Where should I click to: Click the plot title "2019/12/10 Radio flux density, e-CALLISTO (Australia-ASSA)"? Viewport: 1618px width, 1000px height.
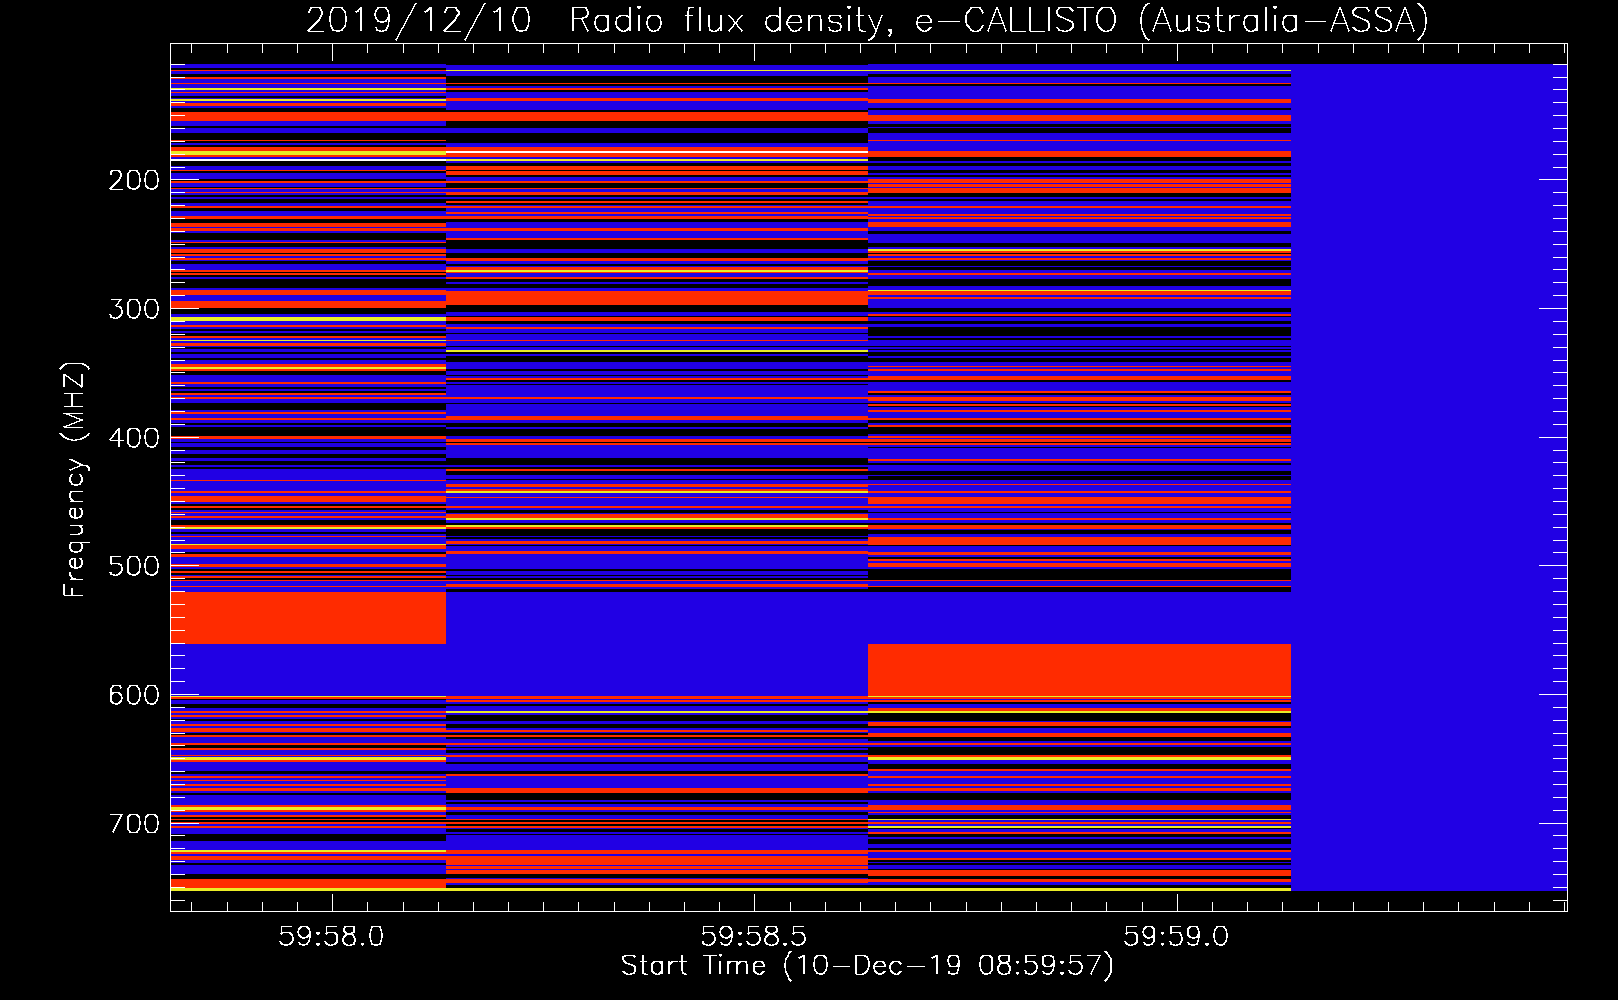[x=867, y=20]
